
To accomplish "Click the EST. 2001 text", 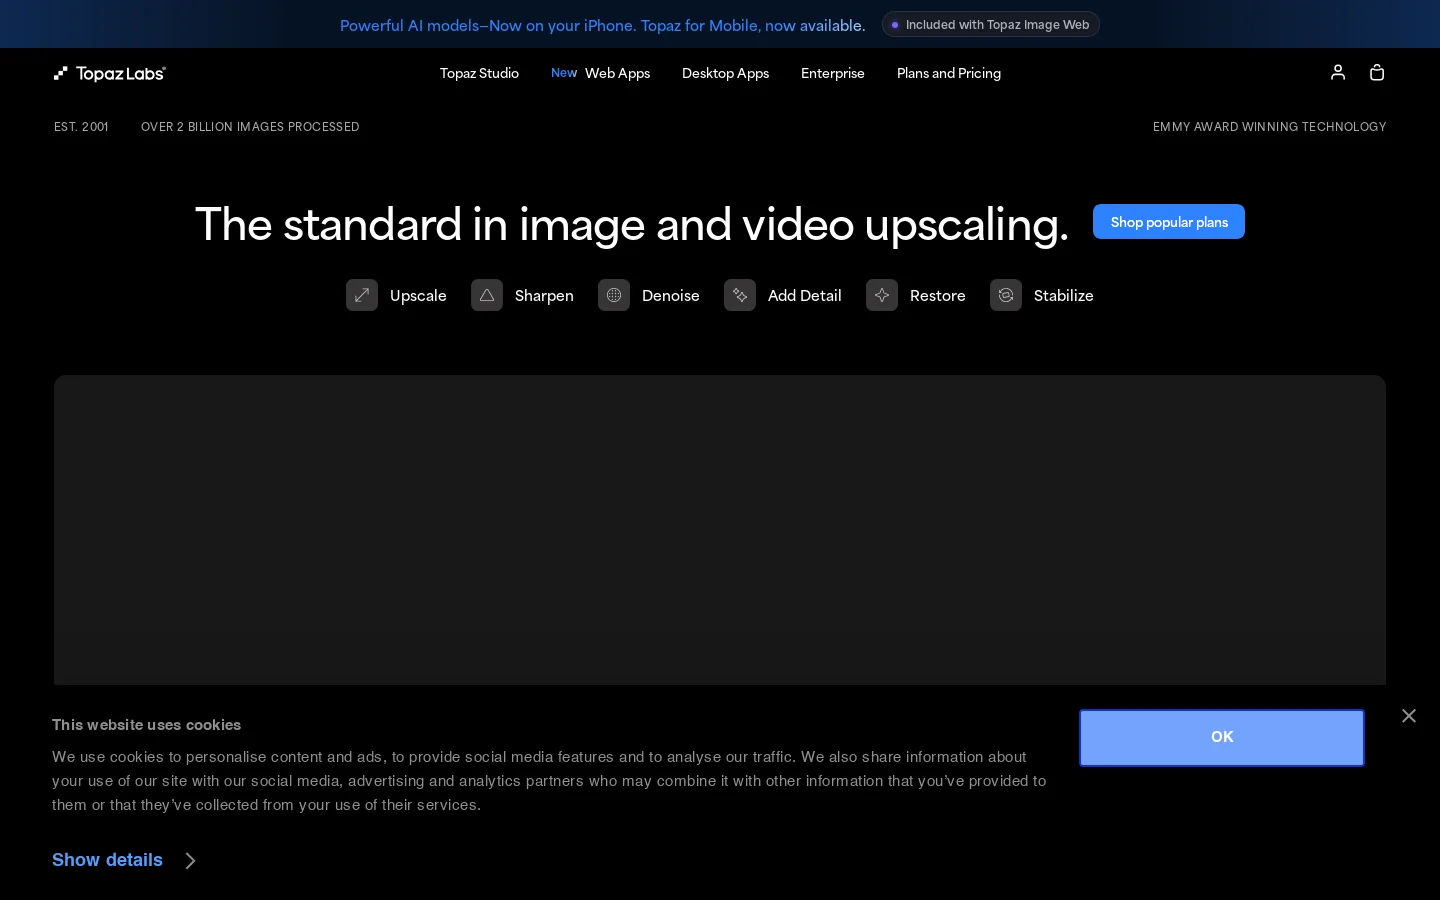I will coord(81,127).
